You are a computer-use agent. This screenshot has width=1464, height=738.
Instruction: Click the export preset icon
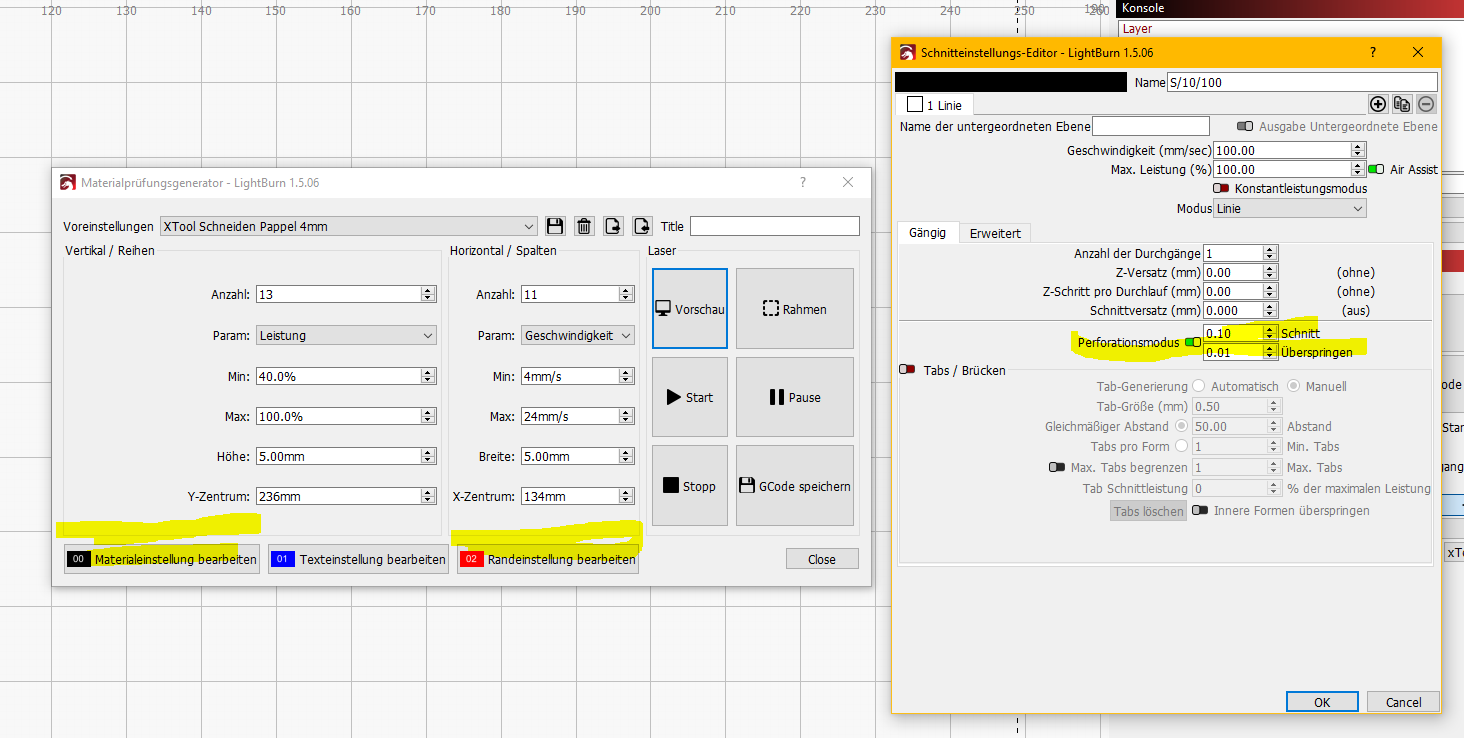coord(614,226)
